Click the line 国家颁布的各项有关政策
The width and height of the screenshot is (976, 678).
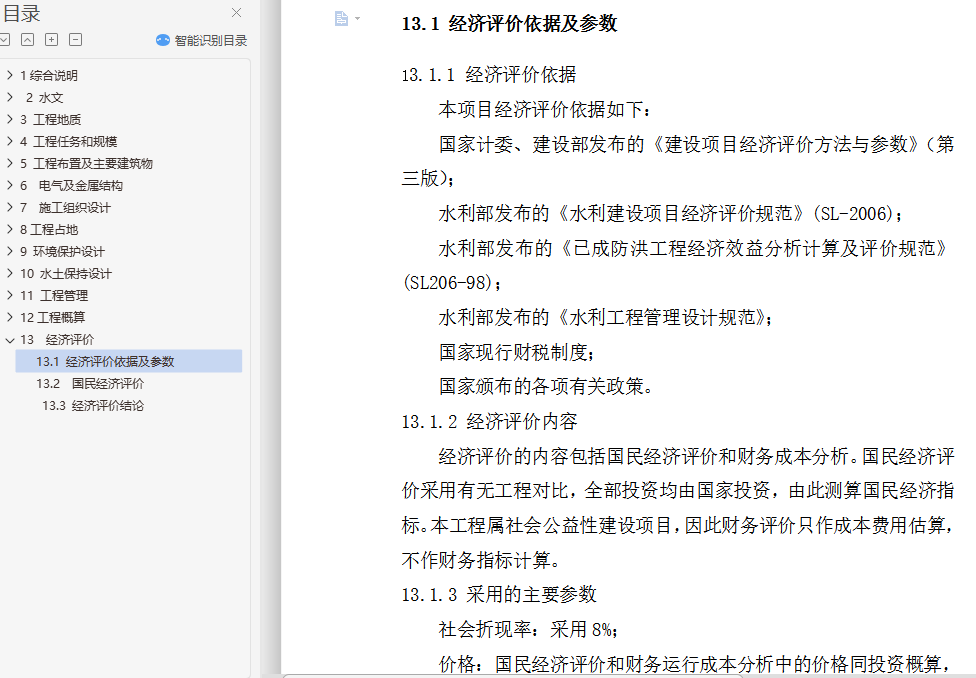click(547, 387)
